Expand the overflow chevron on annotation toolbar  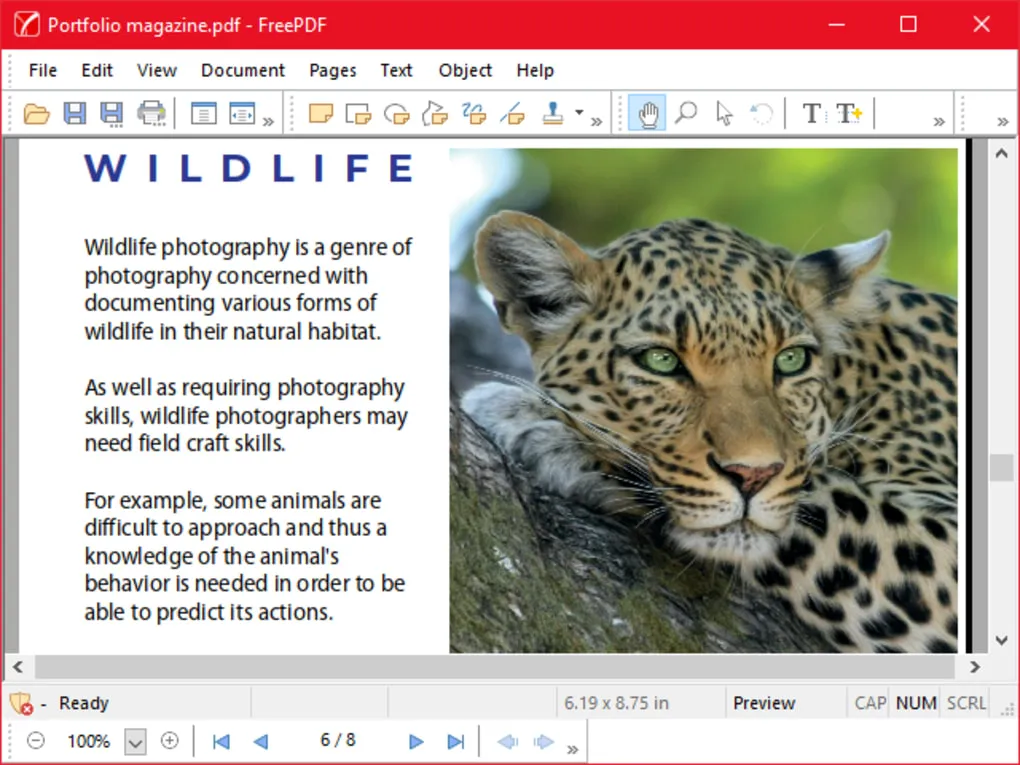(x=598, y=120)
